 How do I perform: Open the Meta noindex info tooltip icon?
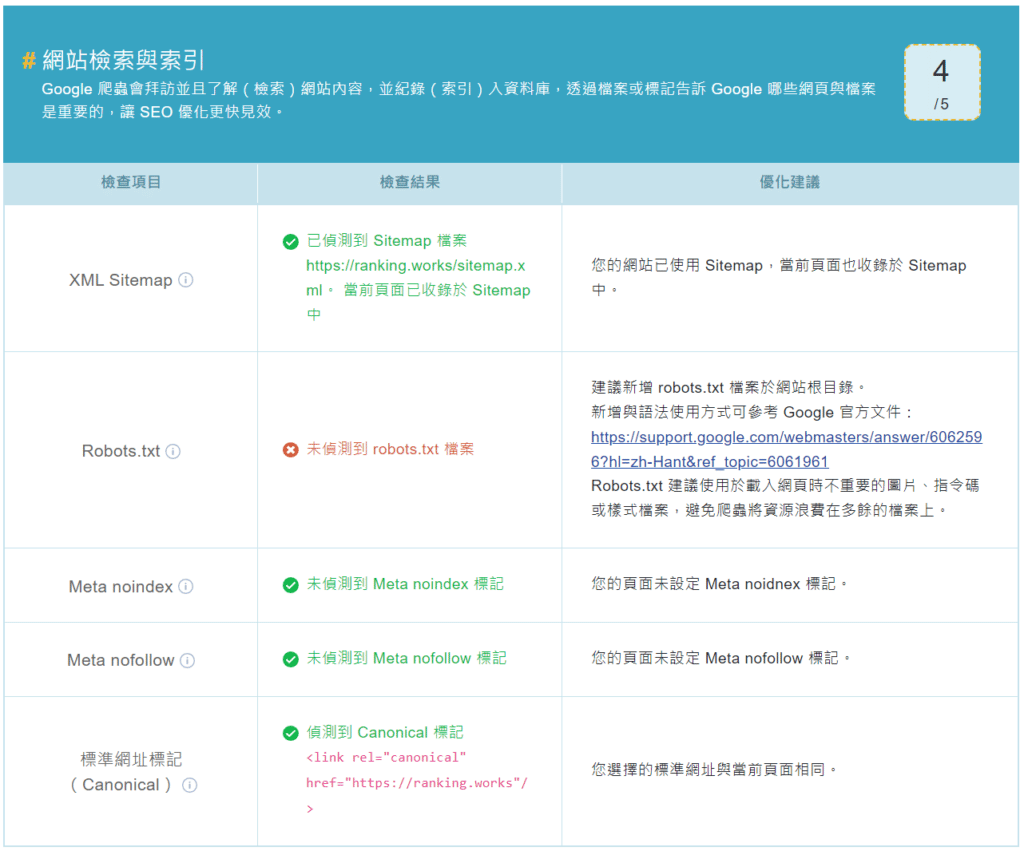pyautogui.click(x=186, y=587)
